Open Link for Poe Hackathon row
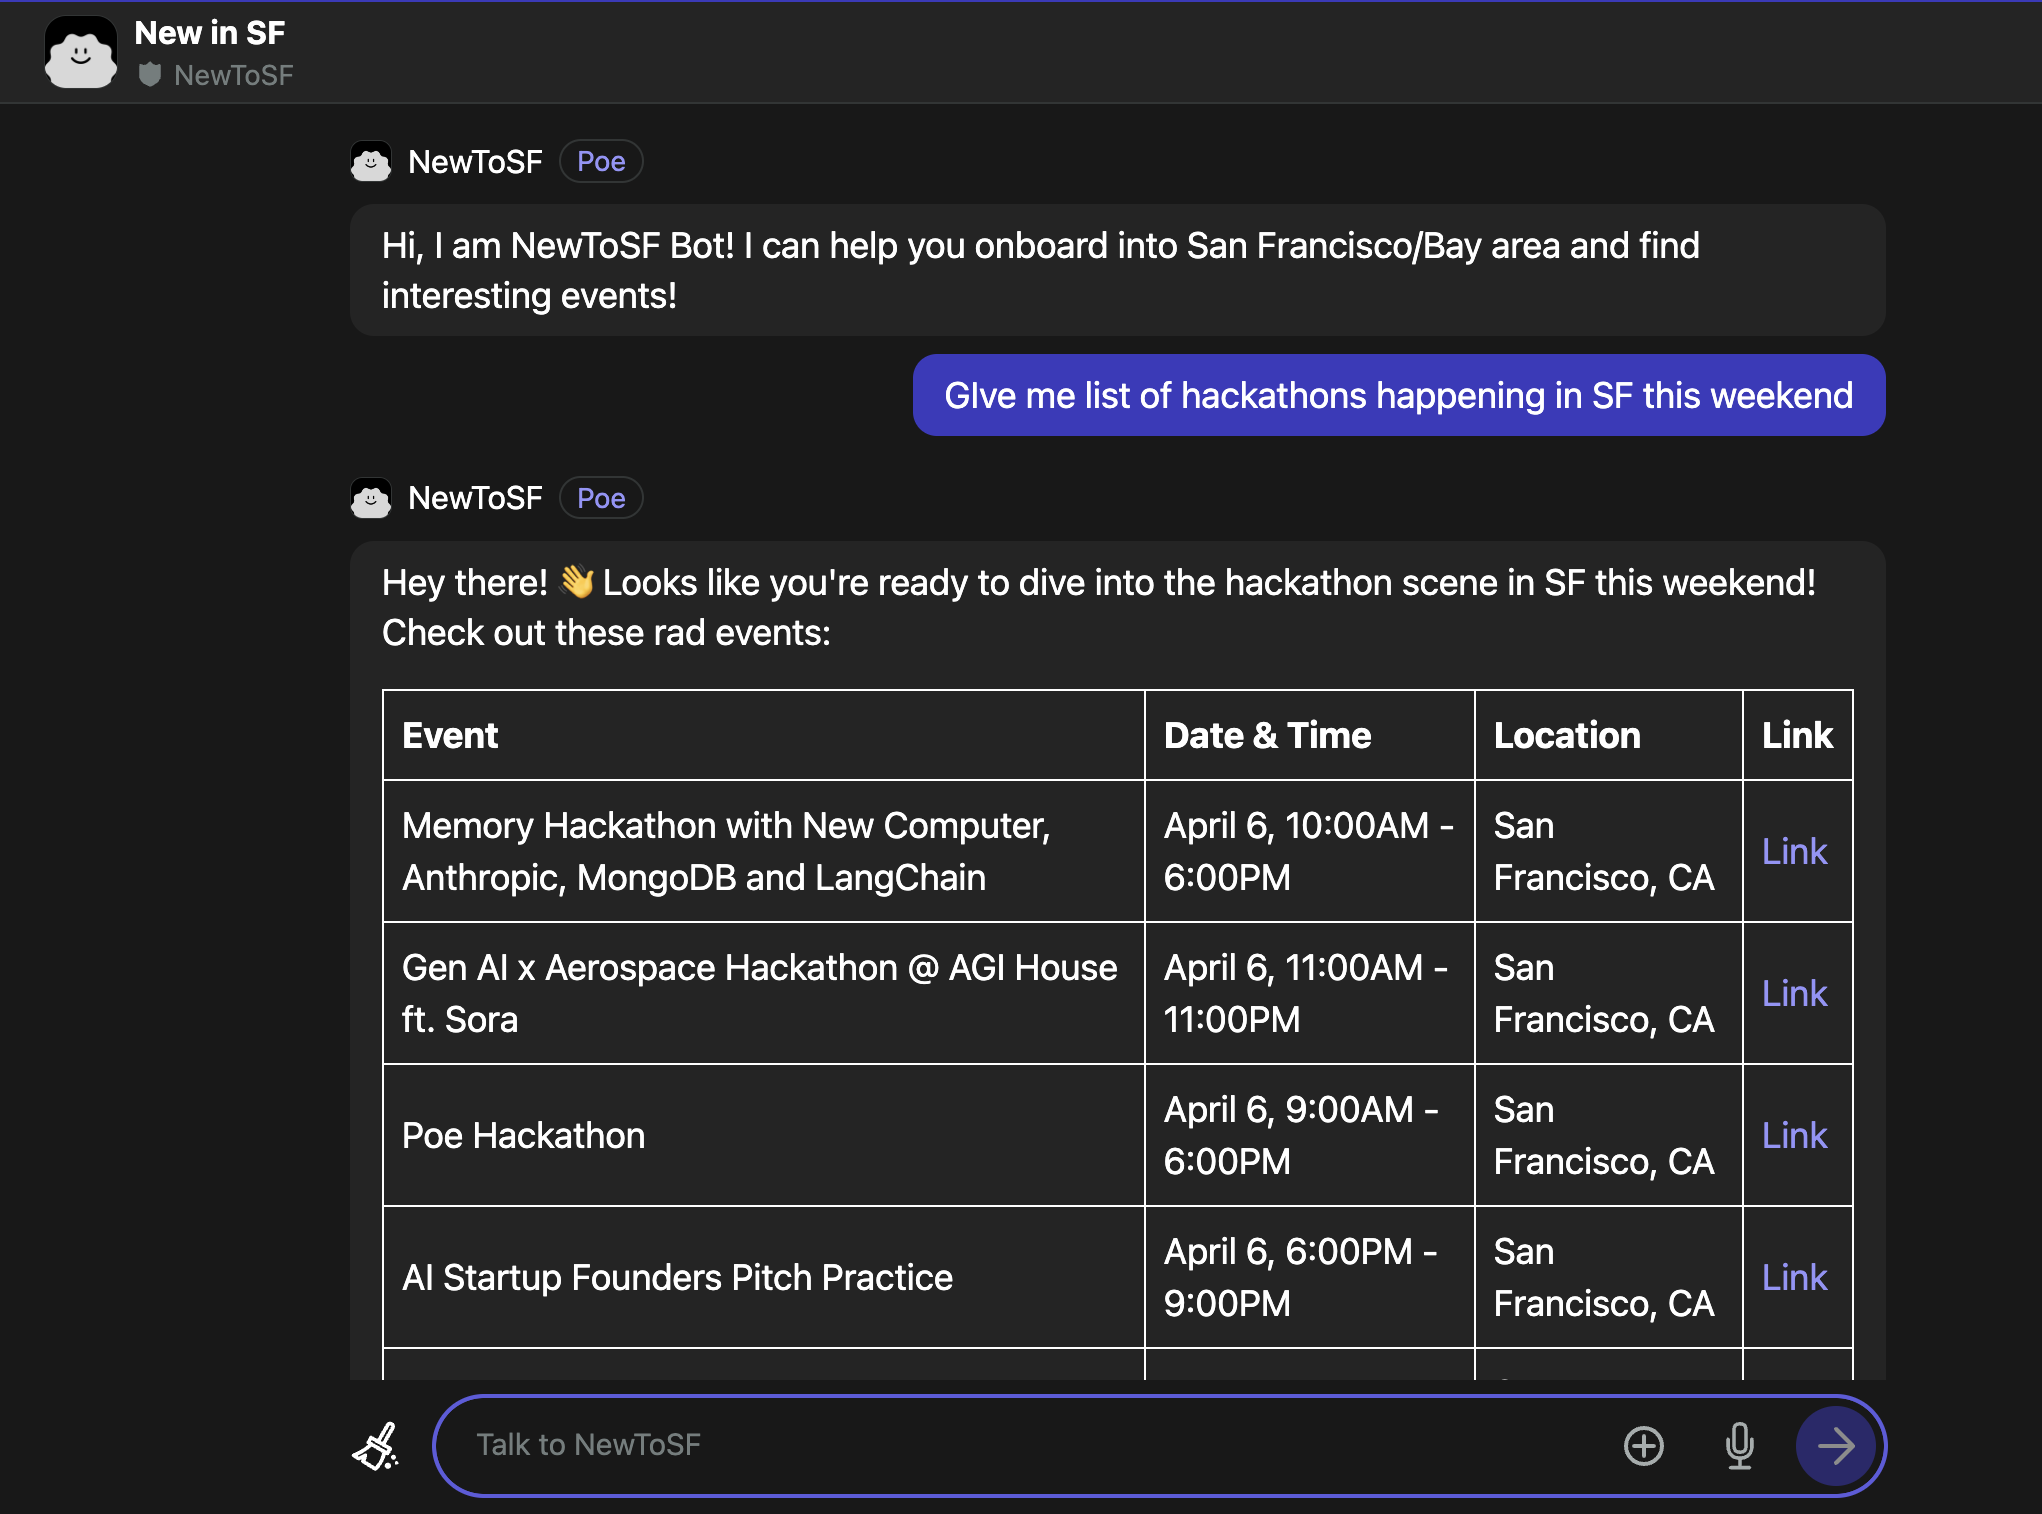Image resolution: width=2042 pixels, height=1514 pixels. (x=1794, y=1135)
